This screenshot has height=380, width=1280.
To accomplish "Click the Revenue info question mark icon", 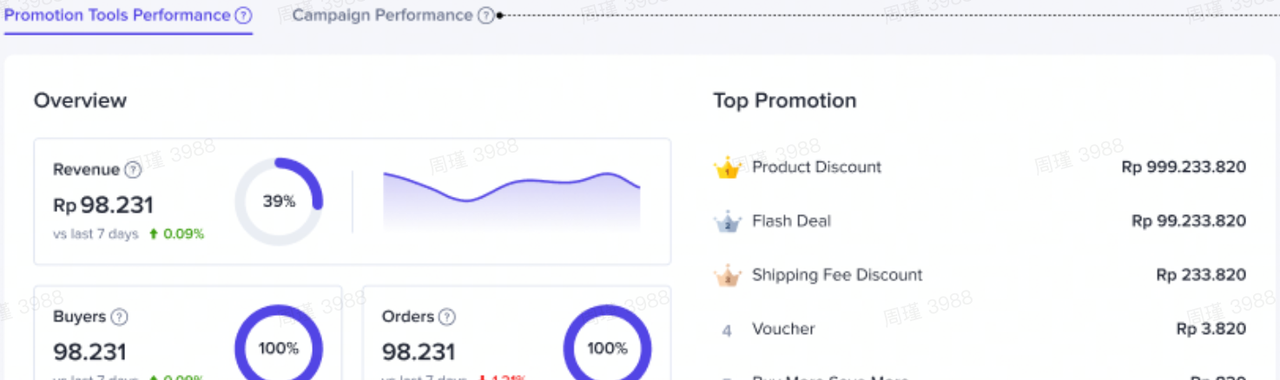I will point(133,170).
